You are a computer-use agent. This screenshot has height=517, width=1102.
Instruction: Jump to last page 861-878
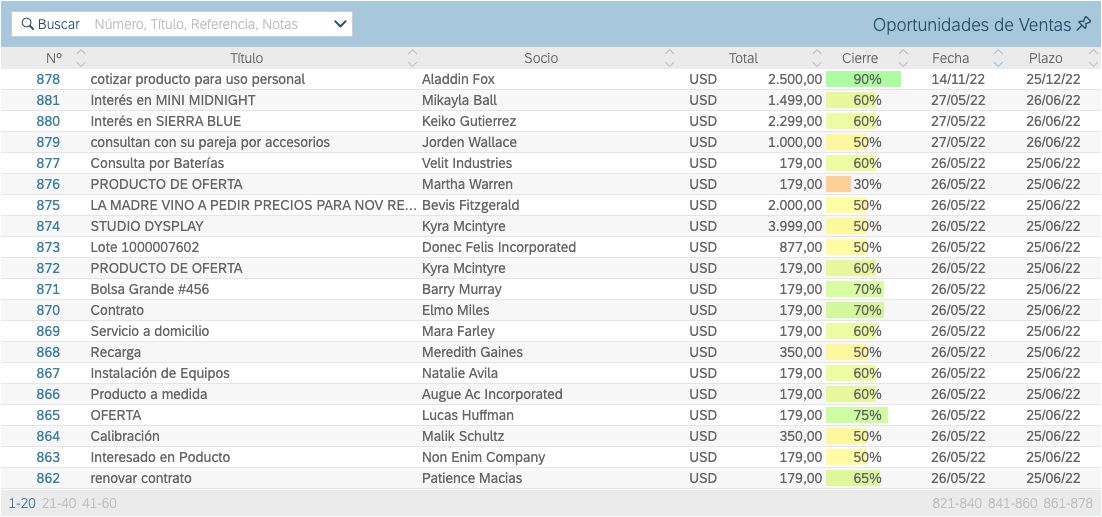[1067, 503]
